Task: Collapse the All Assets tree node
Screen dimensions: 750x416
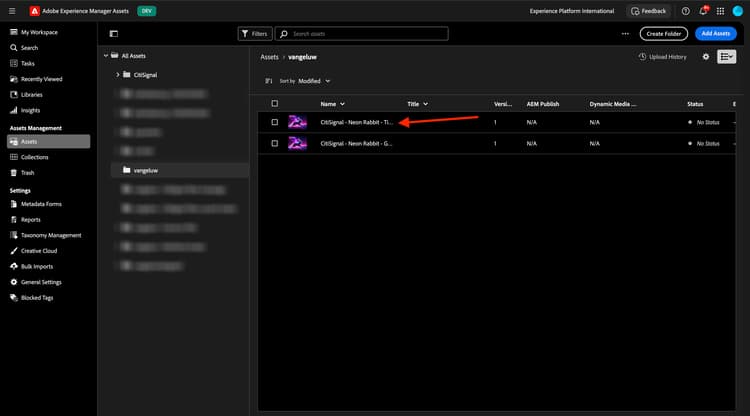Action: click(106, 55)
